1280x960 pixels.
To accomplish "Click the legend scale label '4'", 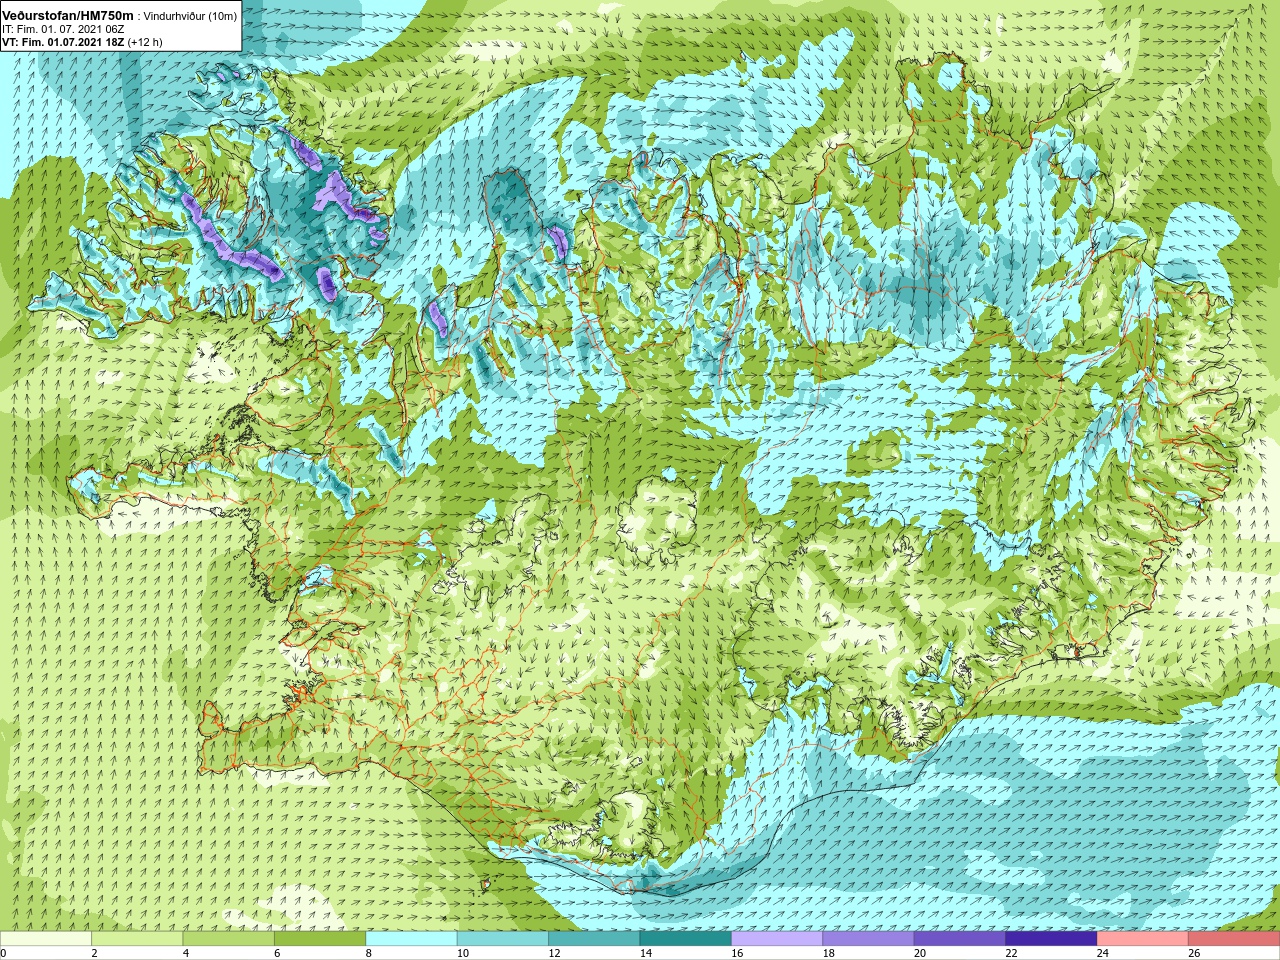I will (184, 953).
